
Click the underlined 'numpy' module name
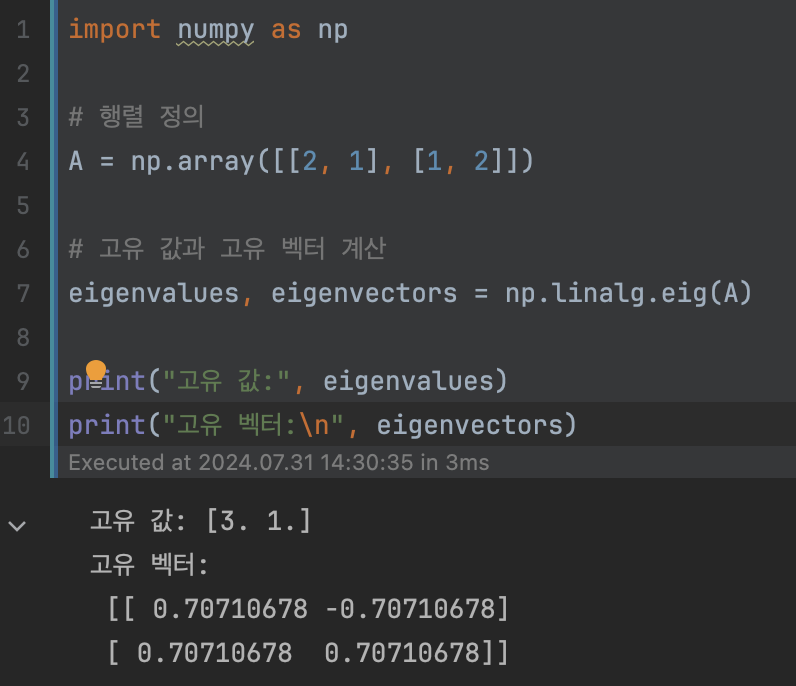pyautogui.click(x=215, y=30)
